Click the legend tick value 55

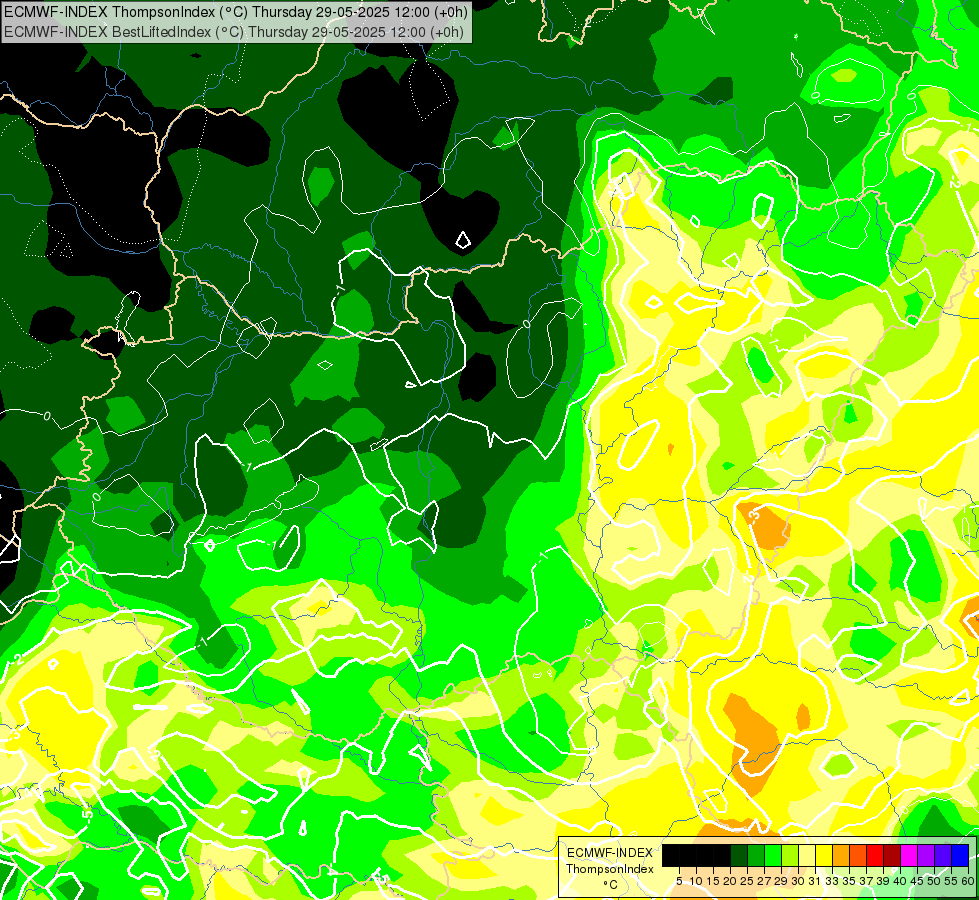click(x=952, y=881)
